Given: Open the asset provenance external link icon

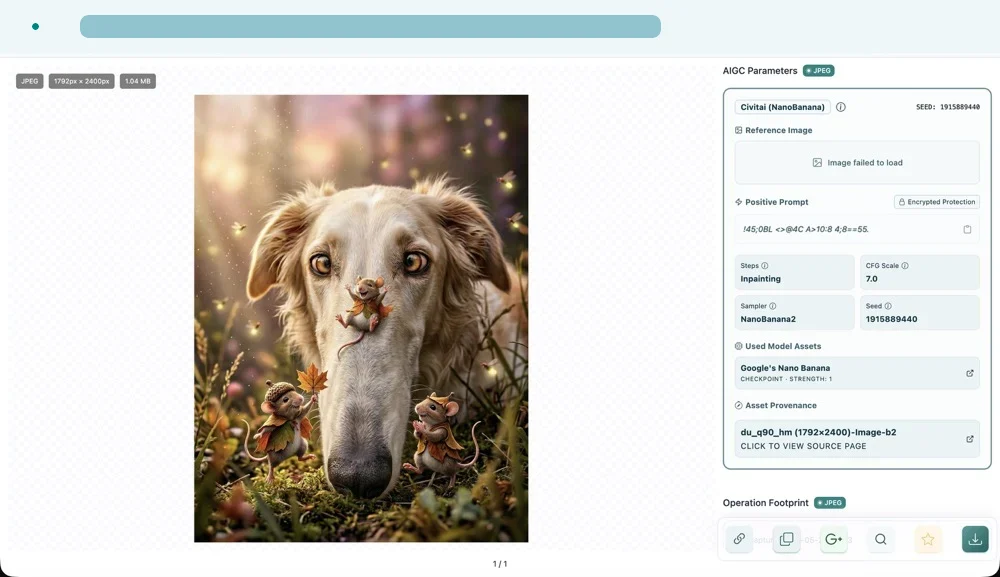Looking at the screenshot, I should (969, 439).
